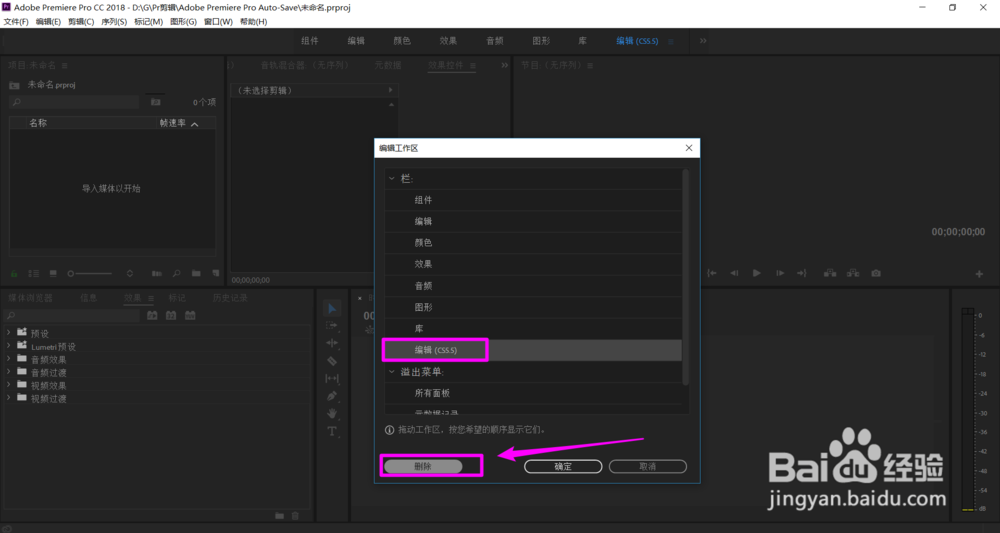Click the project panel search field

click(x=75, y=102)
